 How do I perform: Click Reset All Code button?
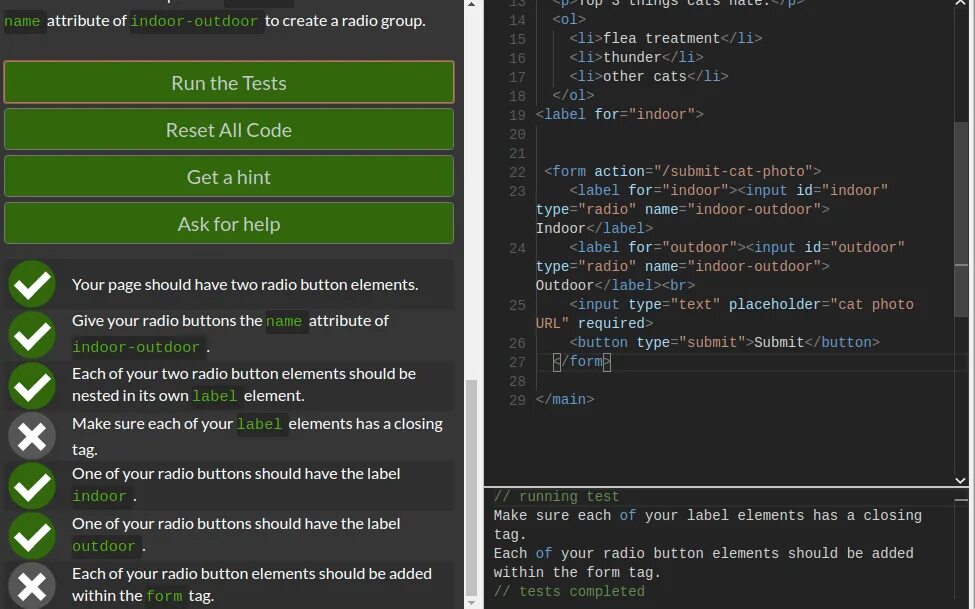point(229,129)
